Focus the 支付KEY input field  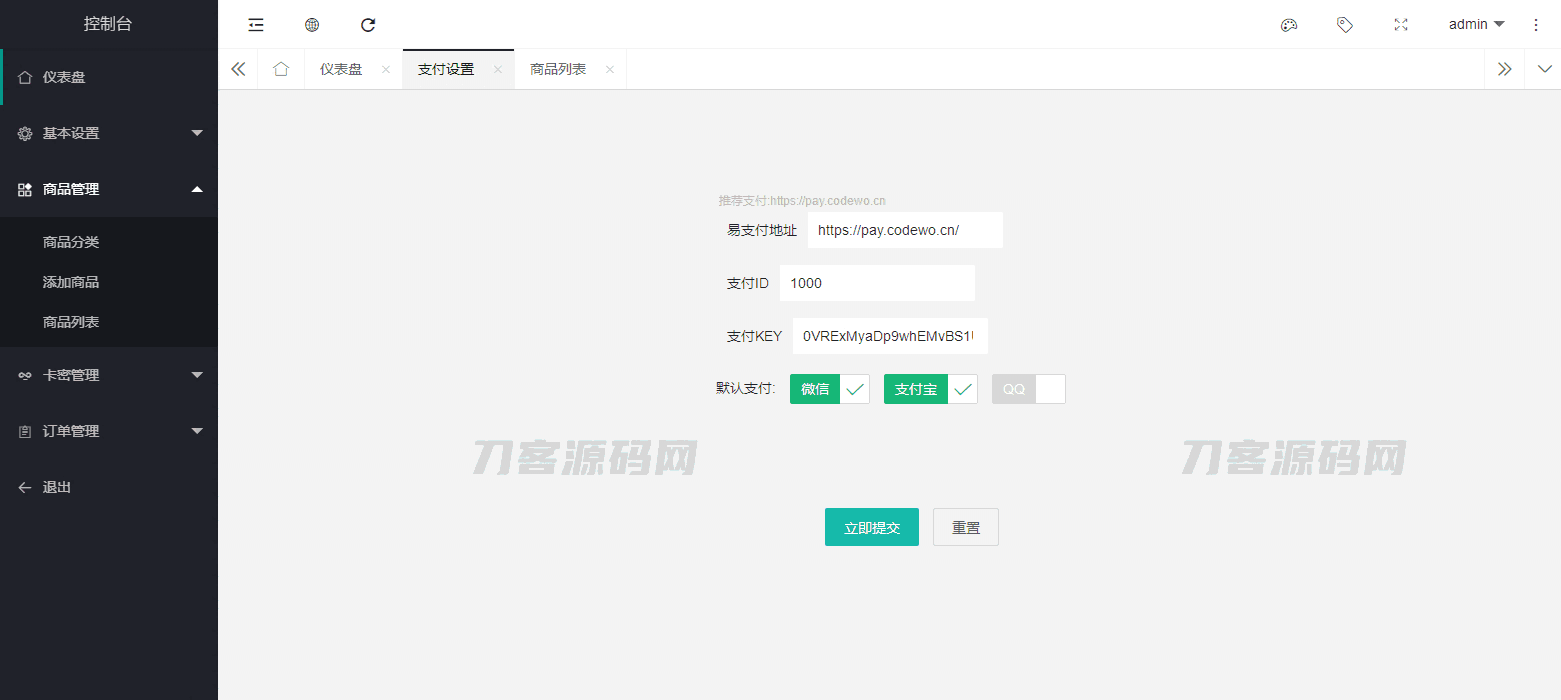click(890, 336)
